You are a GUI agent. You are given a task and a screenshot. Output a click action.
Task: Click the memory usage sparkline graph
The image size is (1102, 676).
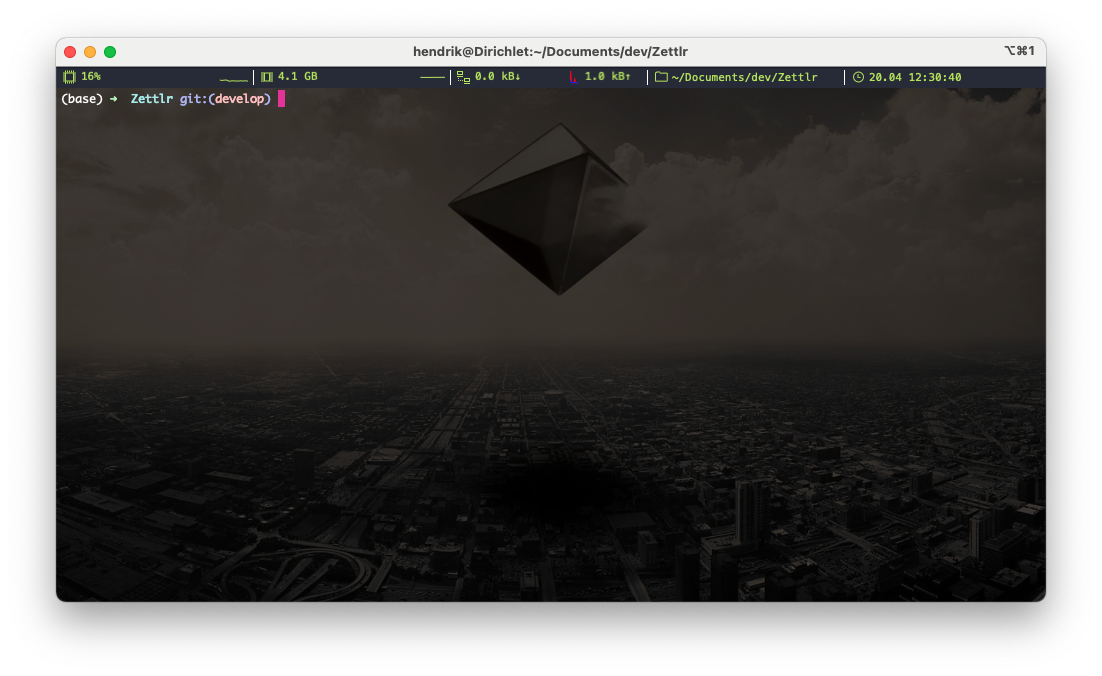pos(432,78)
